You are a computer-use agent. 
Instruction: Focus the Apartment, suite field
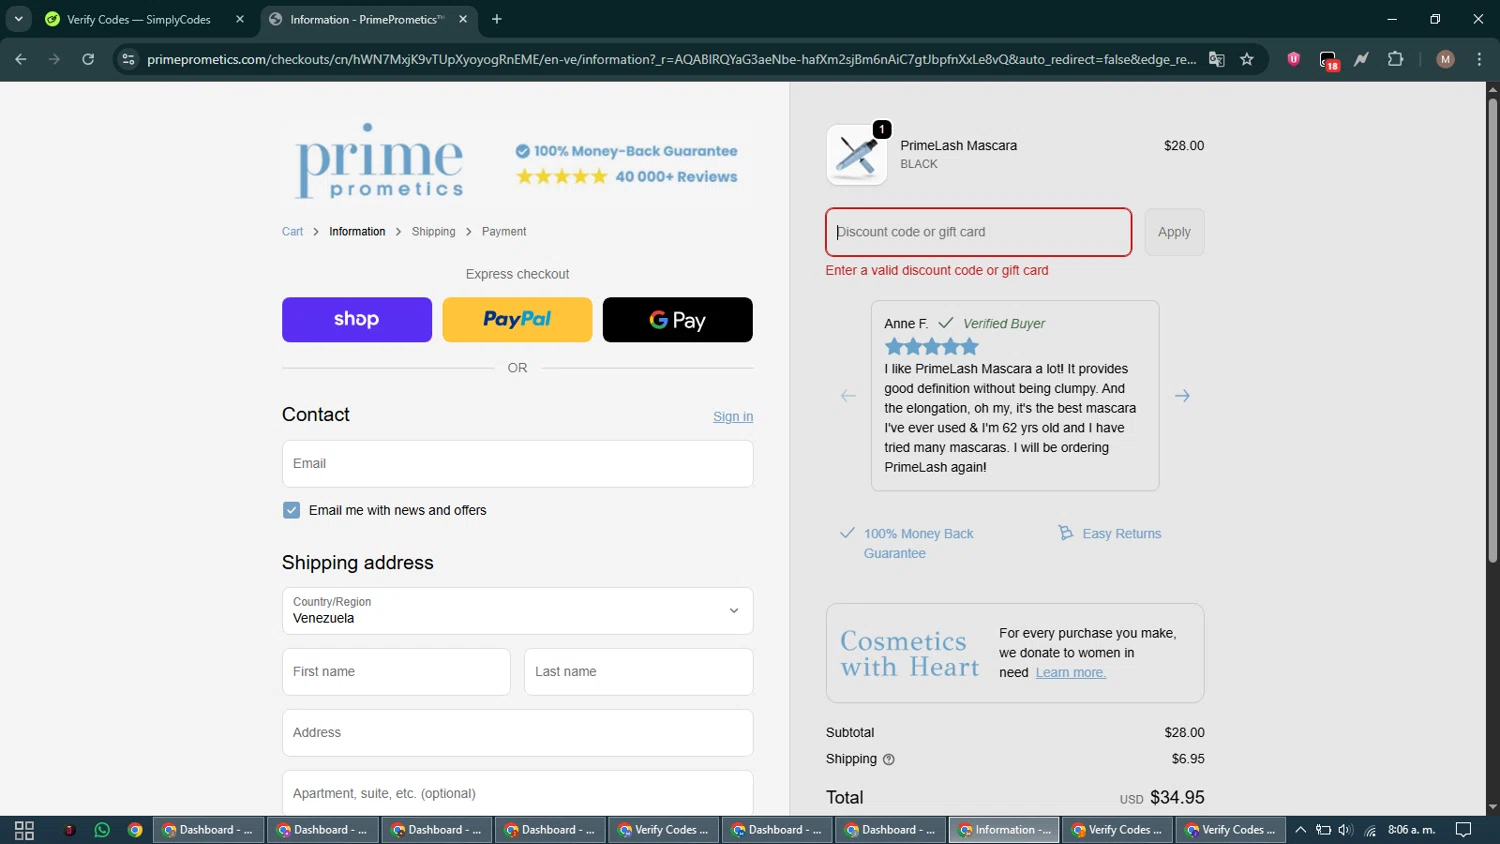518,793
